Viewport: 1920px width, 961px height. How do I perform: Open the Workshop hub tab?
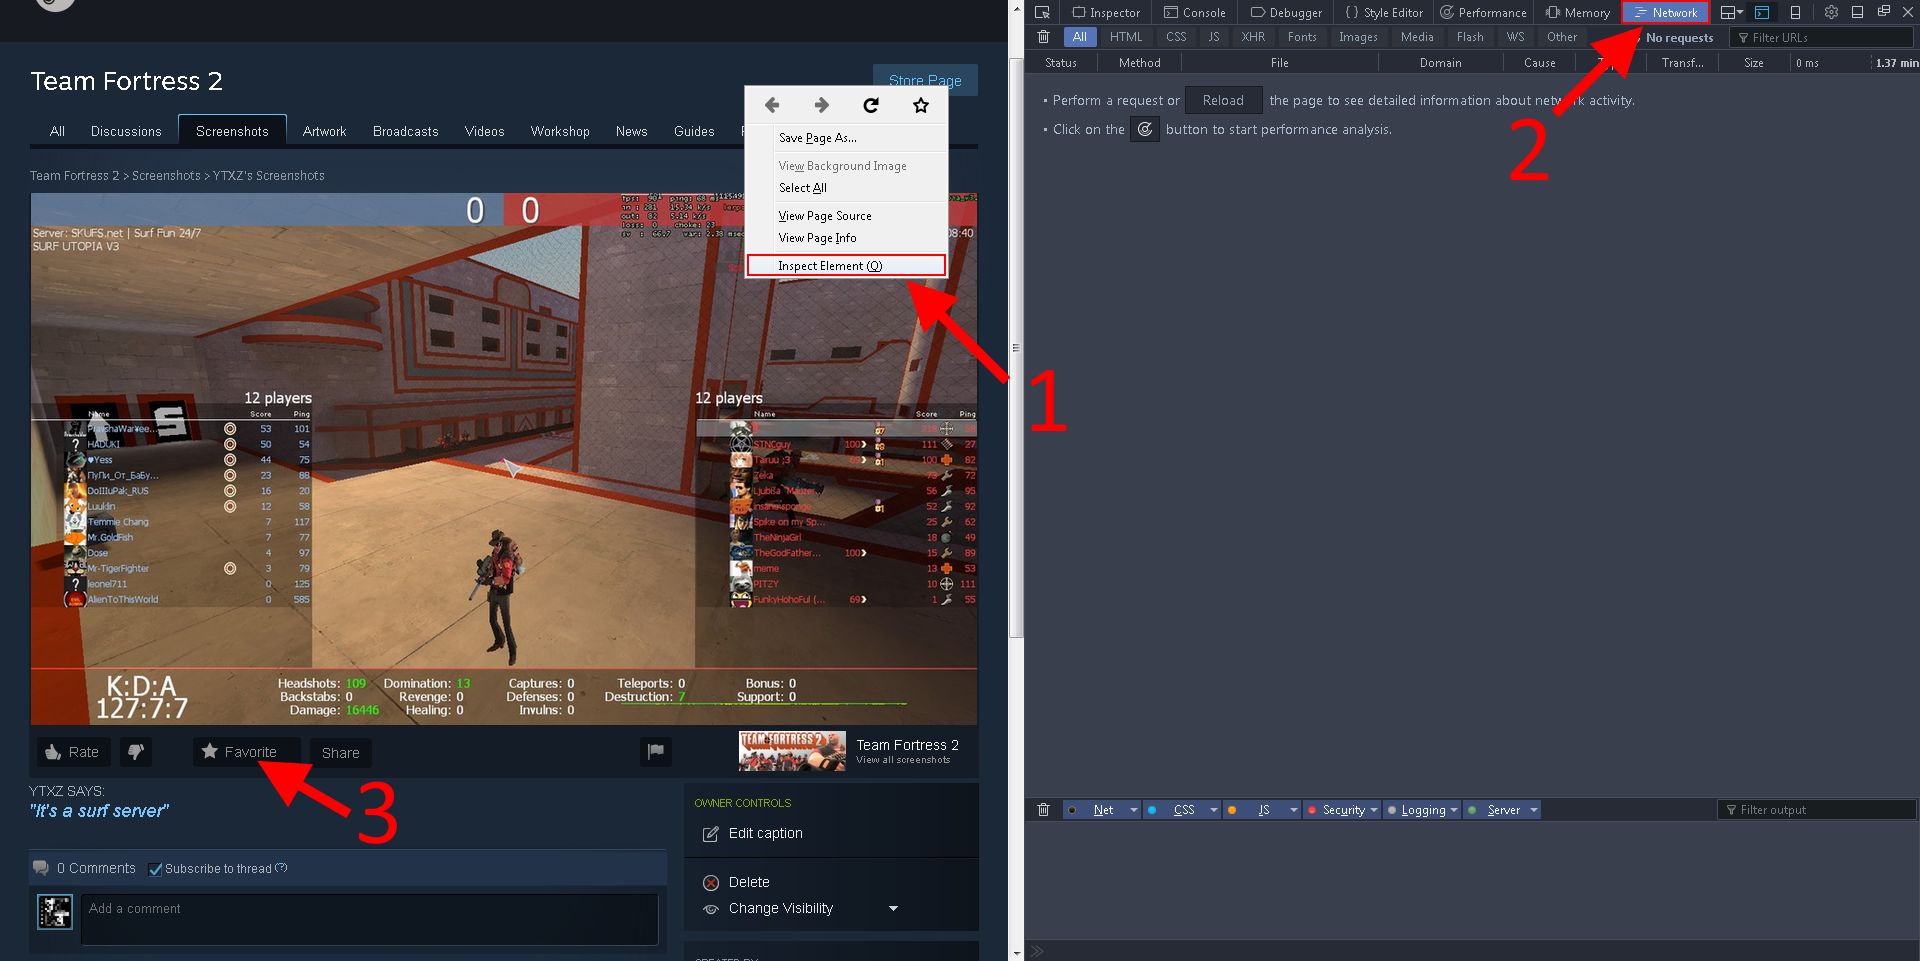(x=560, y=131)
